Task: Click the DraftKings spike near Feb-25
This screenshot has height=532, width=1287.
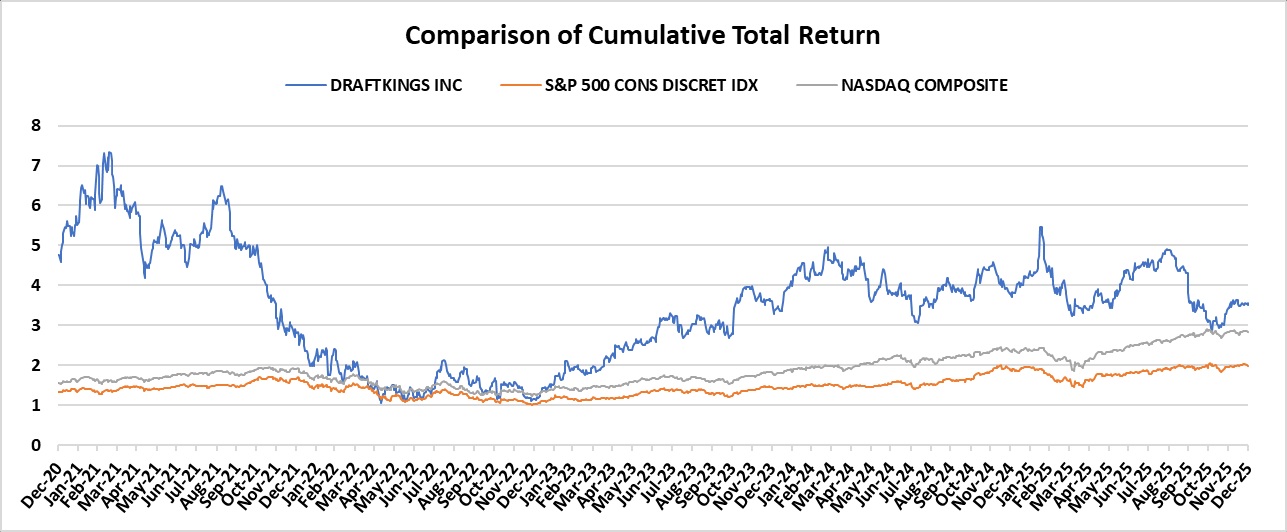Action: [1041, 228]
